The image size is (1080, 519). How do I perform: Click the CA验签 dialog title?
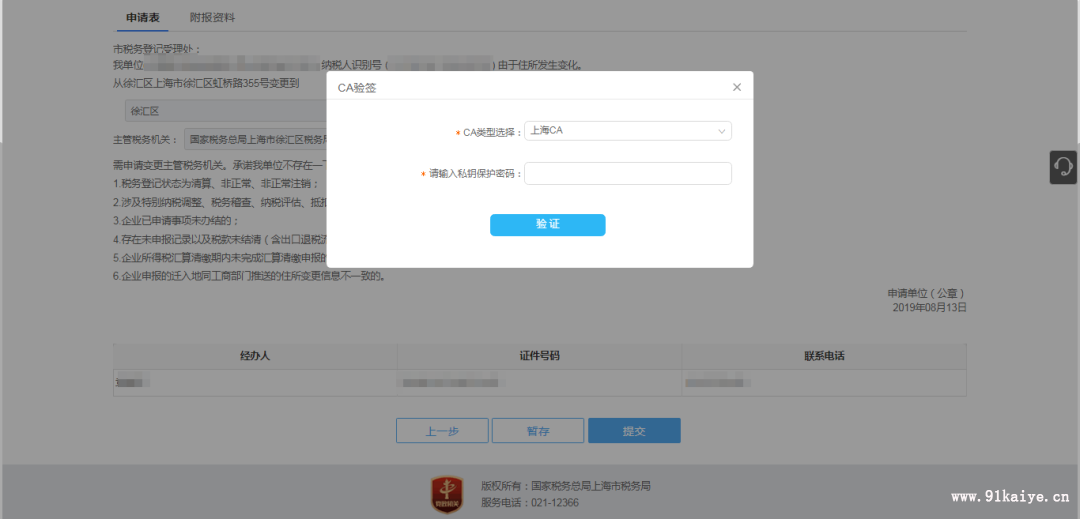point(356,88)
